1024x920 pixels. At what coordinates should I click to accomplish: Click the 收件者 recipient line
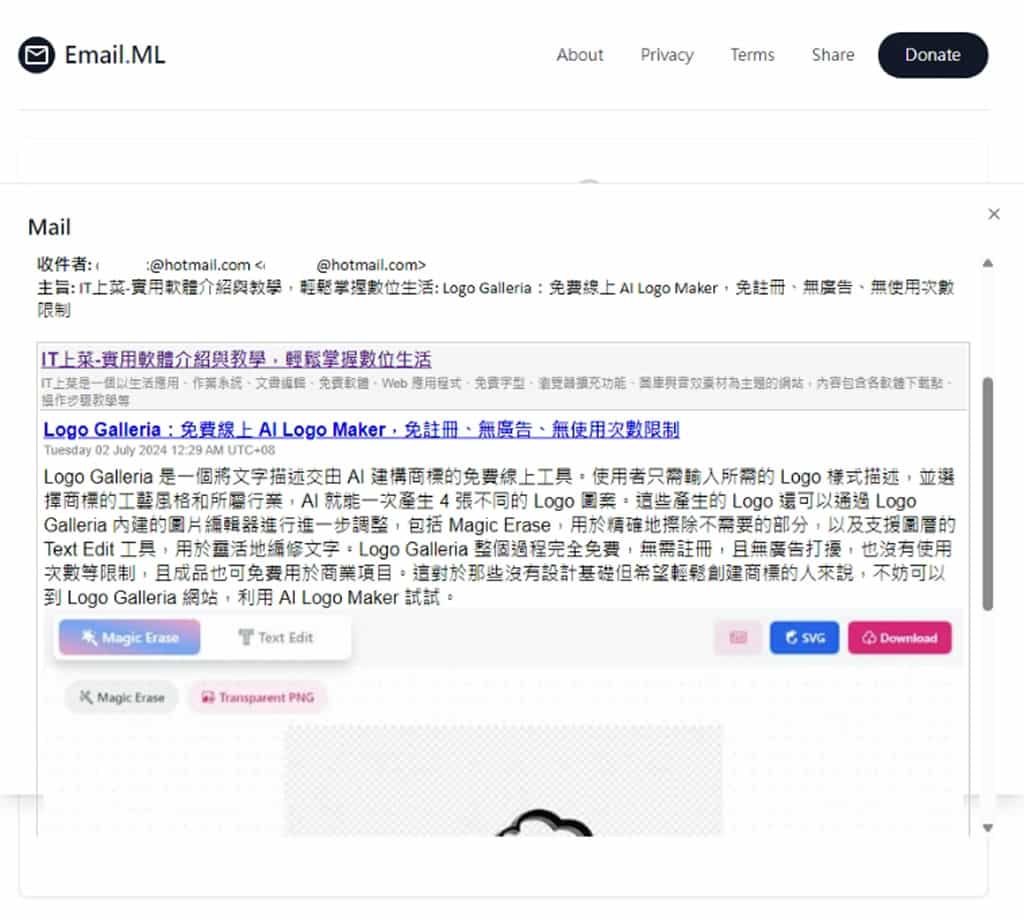click(x=231, y=264)
